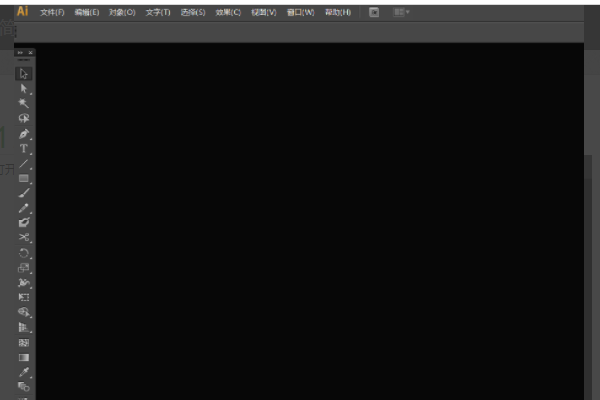Click the Ai application logo

point(23,11)
